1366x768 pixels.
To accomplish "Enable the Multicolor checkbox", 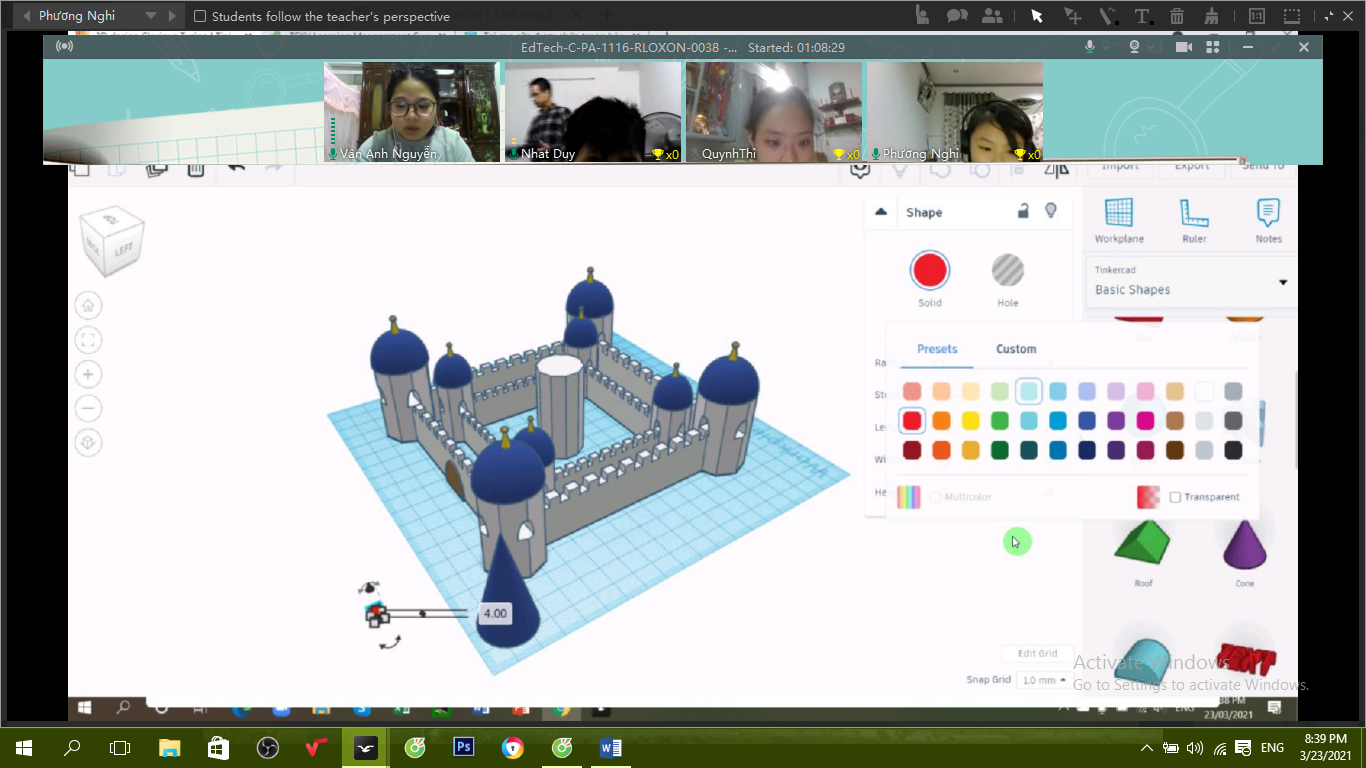I will click(935, 497).
